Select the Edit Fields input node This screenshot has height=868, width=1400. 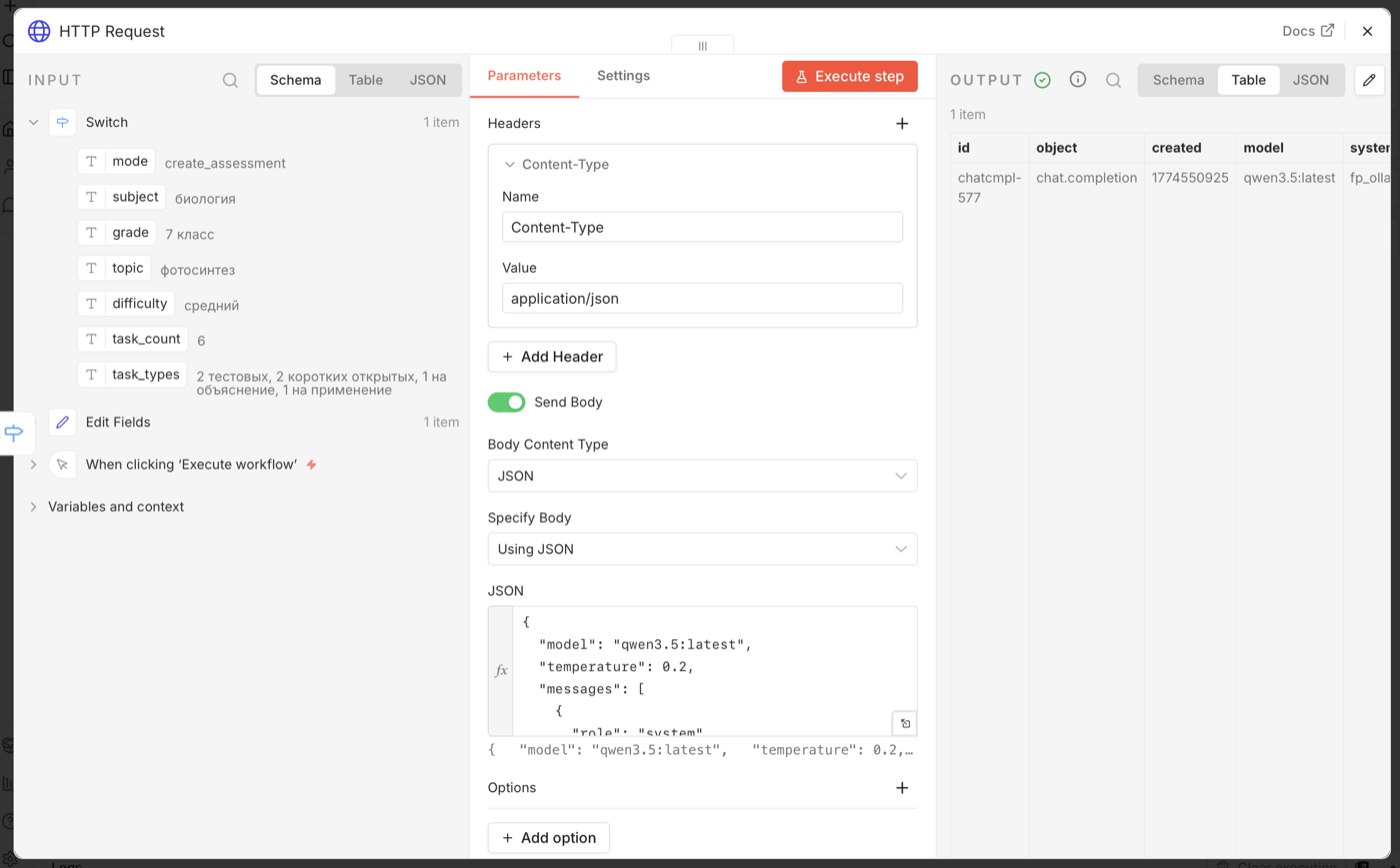pyautogui.click(x=118, y=422)
